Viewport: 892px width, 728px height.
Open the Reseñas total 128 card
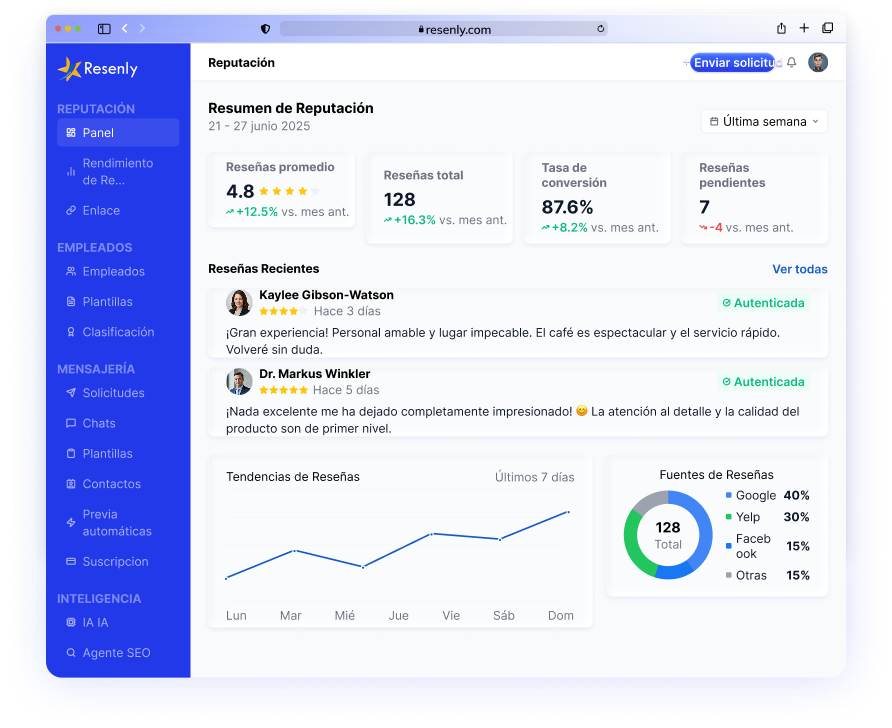click(439, 198)
